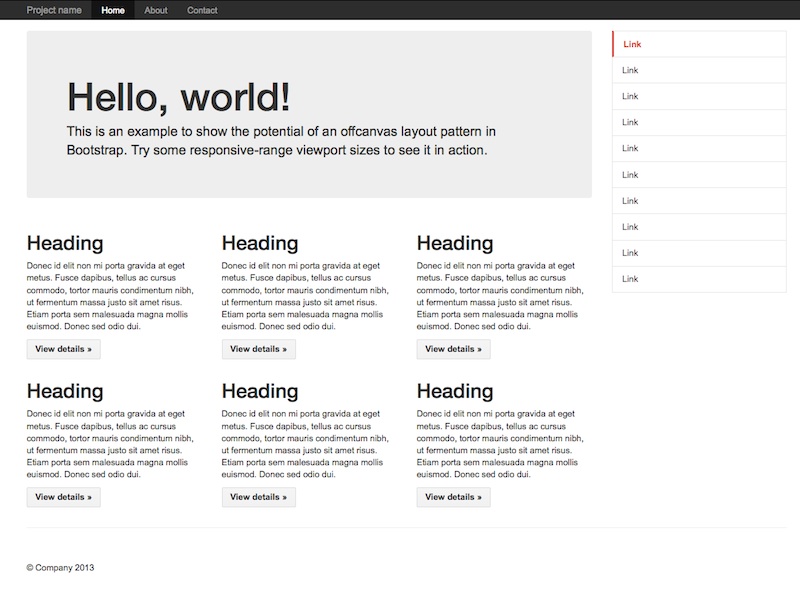Select the ninth Link in sidebar list
This screenshot has width=800, height=600.
[698, 253]
